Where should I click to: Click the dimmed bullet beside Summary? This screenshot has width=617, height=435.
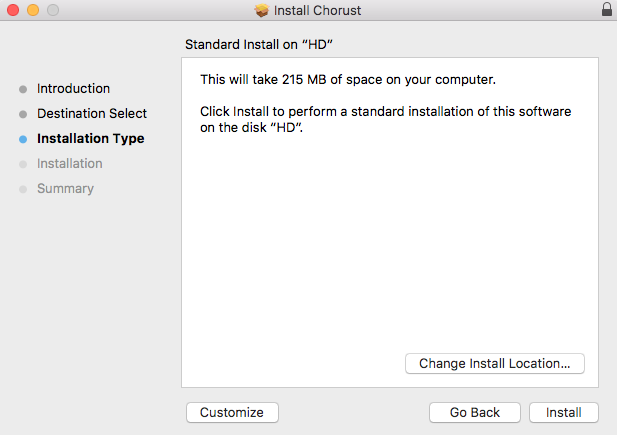click(23, 189)
